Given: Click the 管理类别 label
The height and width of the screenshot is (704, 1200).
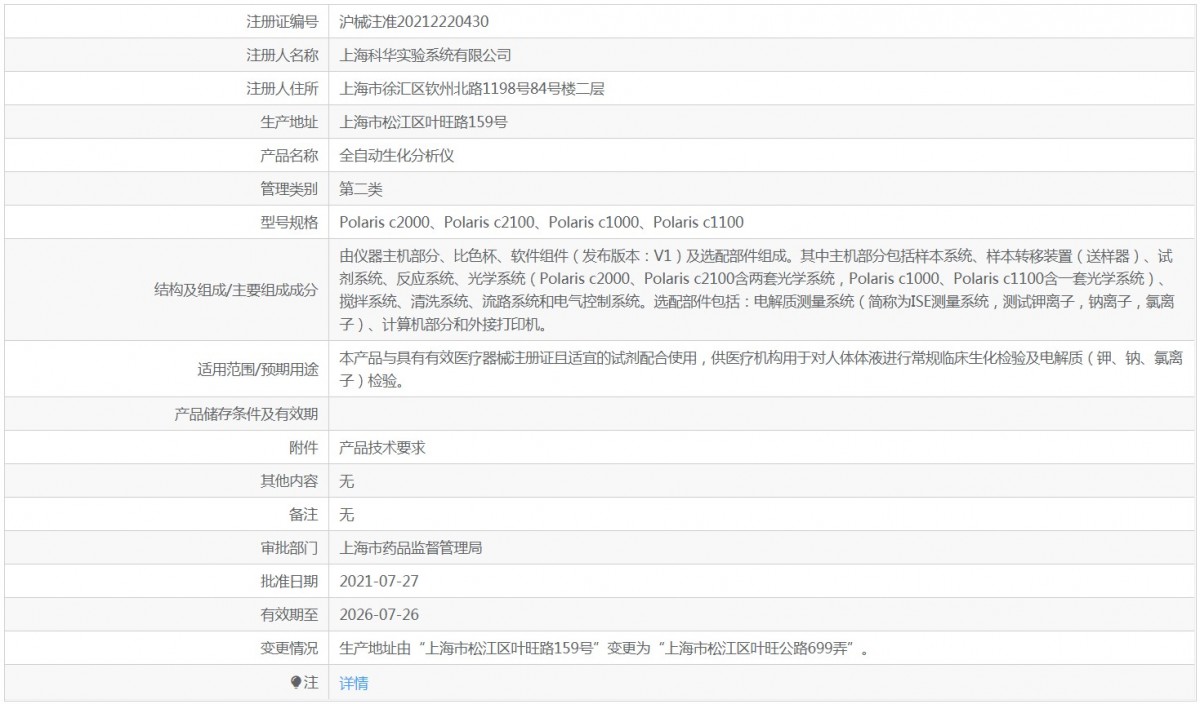Looking at the screenshot, I should (x=289, y=188).
